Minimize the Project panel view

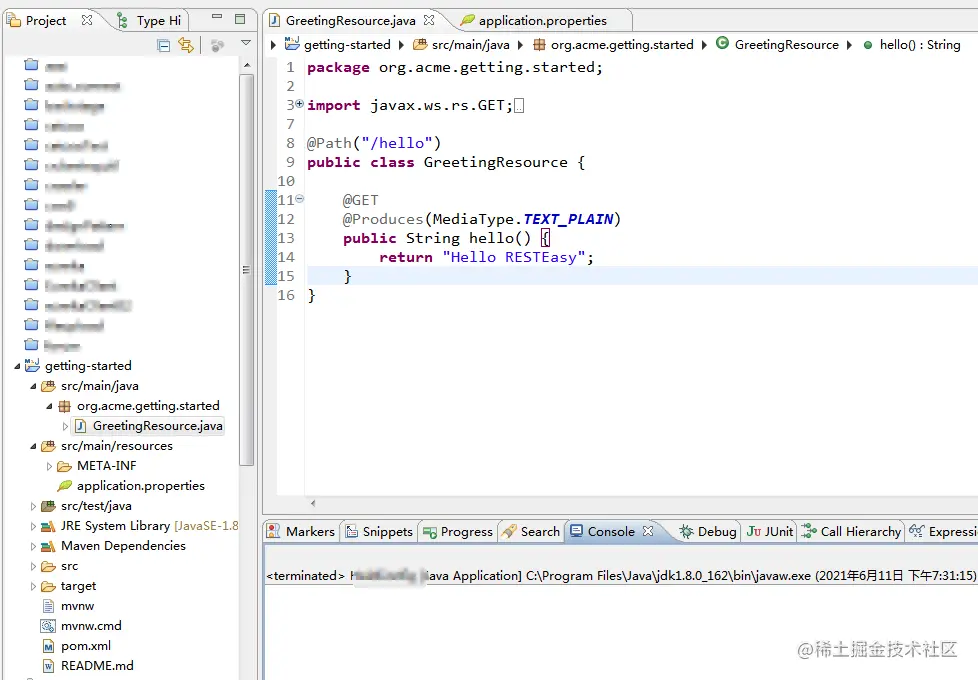pos(217,17)
